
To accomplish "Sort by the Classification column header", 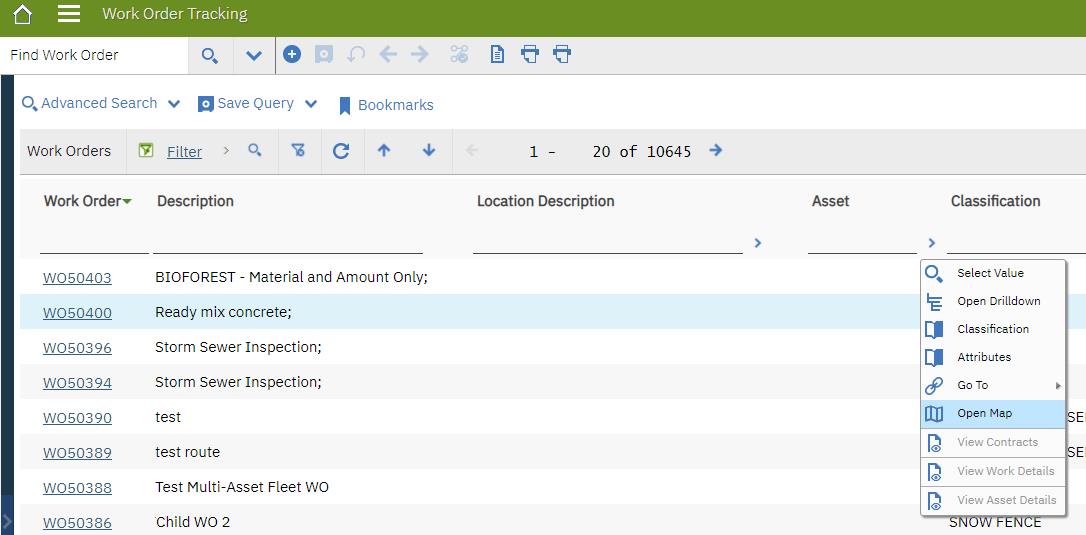I will 995,201.
